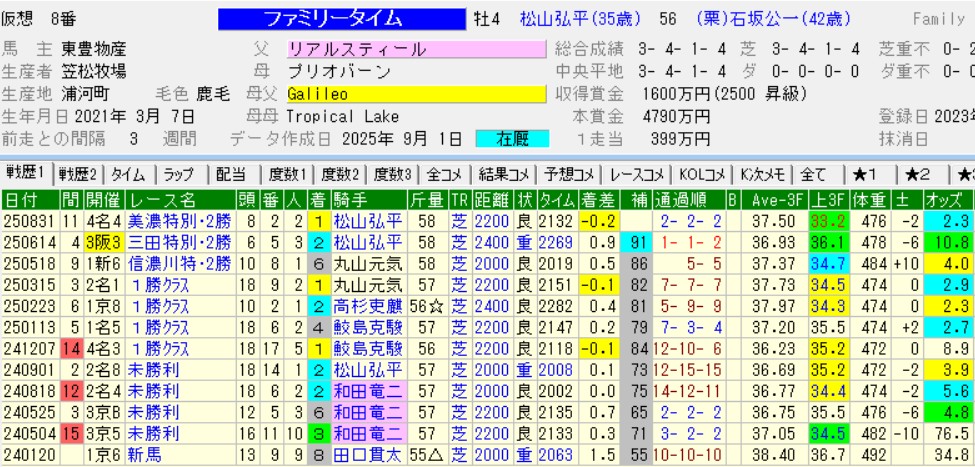The height and width of the screenshot is (467, 975).
Task: Open the ★2 favorites tab
Action: (x=918, y=172)
